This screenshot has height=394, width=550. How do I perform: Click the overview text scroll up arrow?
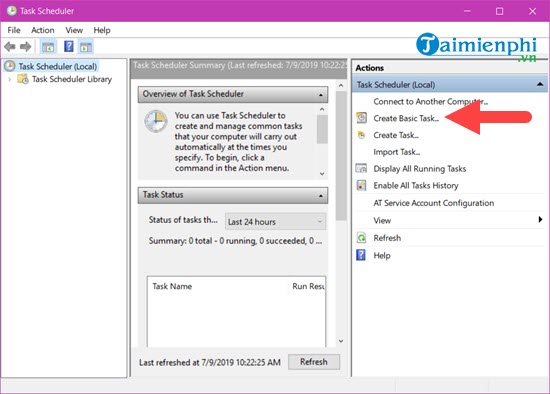[322, 109]
